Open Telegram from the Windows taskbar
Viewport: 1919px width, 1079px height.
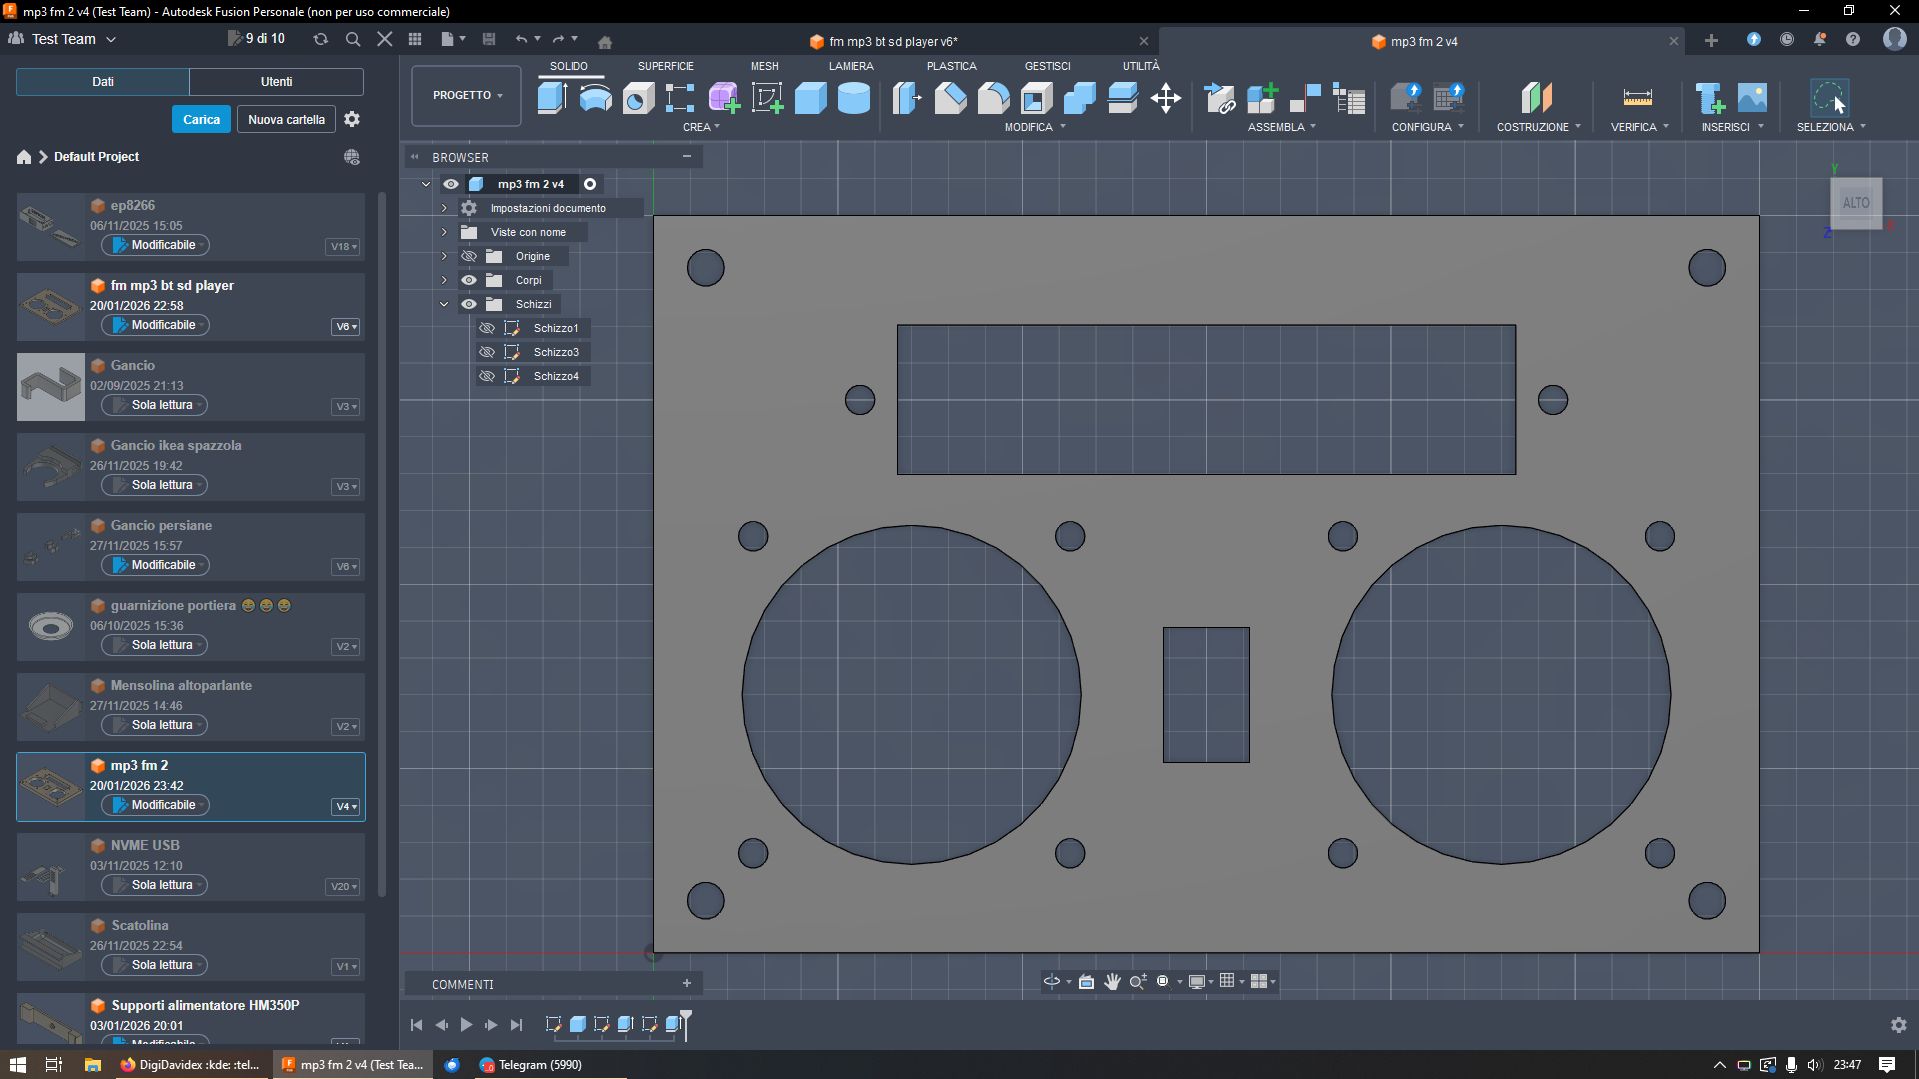[x=530, y=1065]
